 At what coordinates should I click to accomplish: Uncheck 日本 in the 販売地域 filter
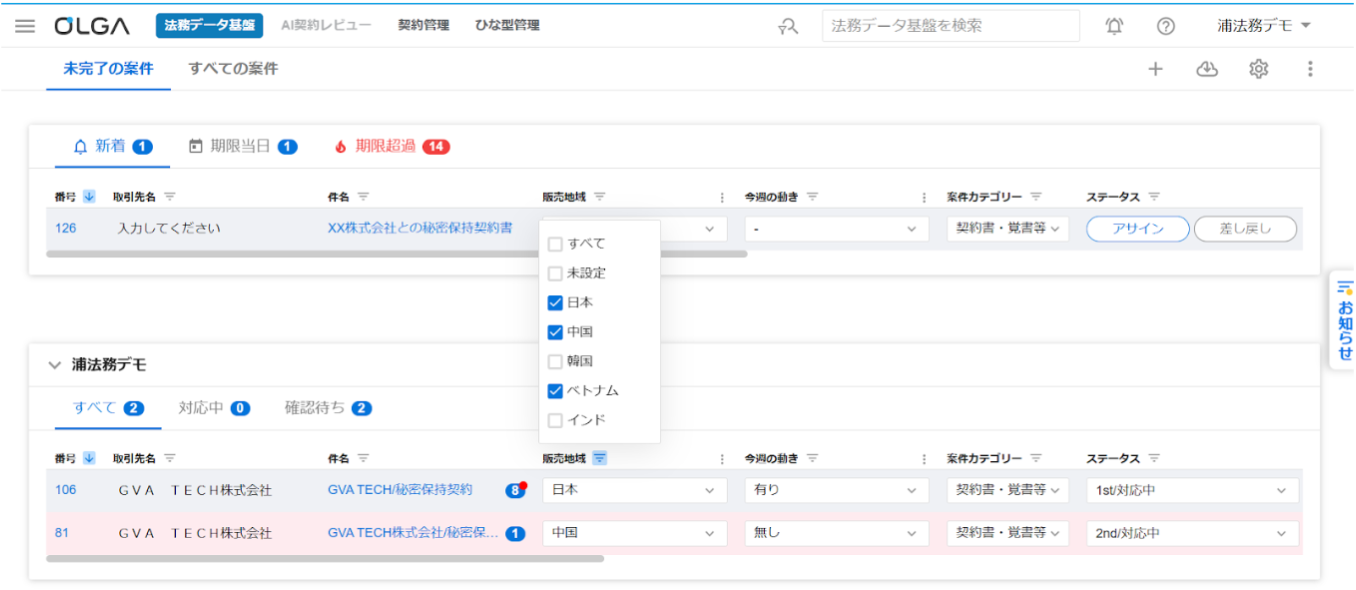tap(555, 302)
